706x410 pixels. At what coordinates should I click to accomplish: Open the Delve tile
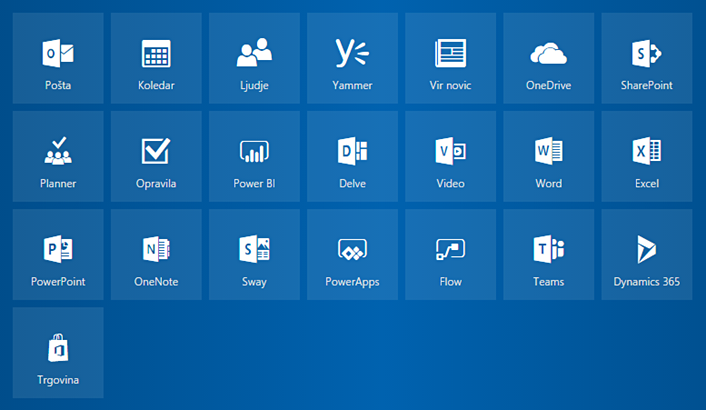(353, 156)
